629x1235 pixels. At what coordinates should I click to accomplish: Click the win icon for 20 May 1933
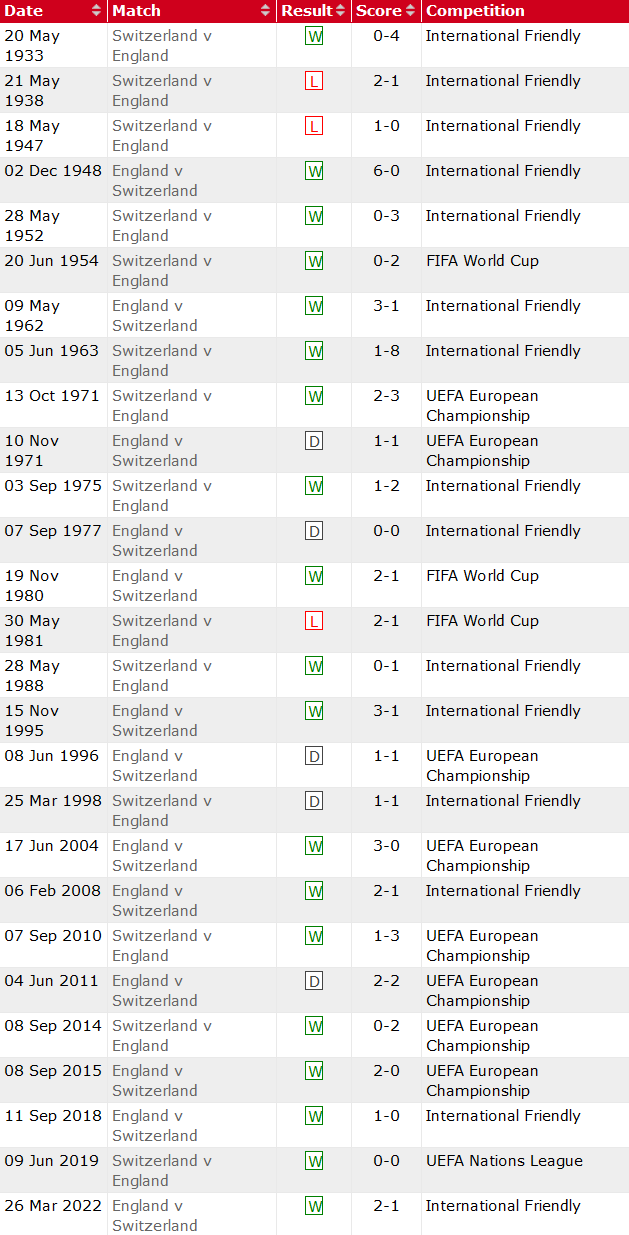point(314,36)
